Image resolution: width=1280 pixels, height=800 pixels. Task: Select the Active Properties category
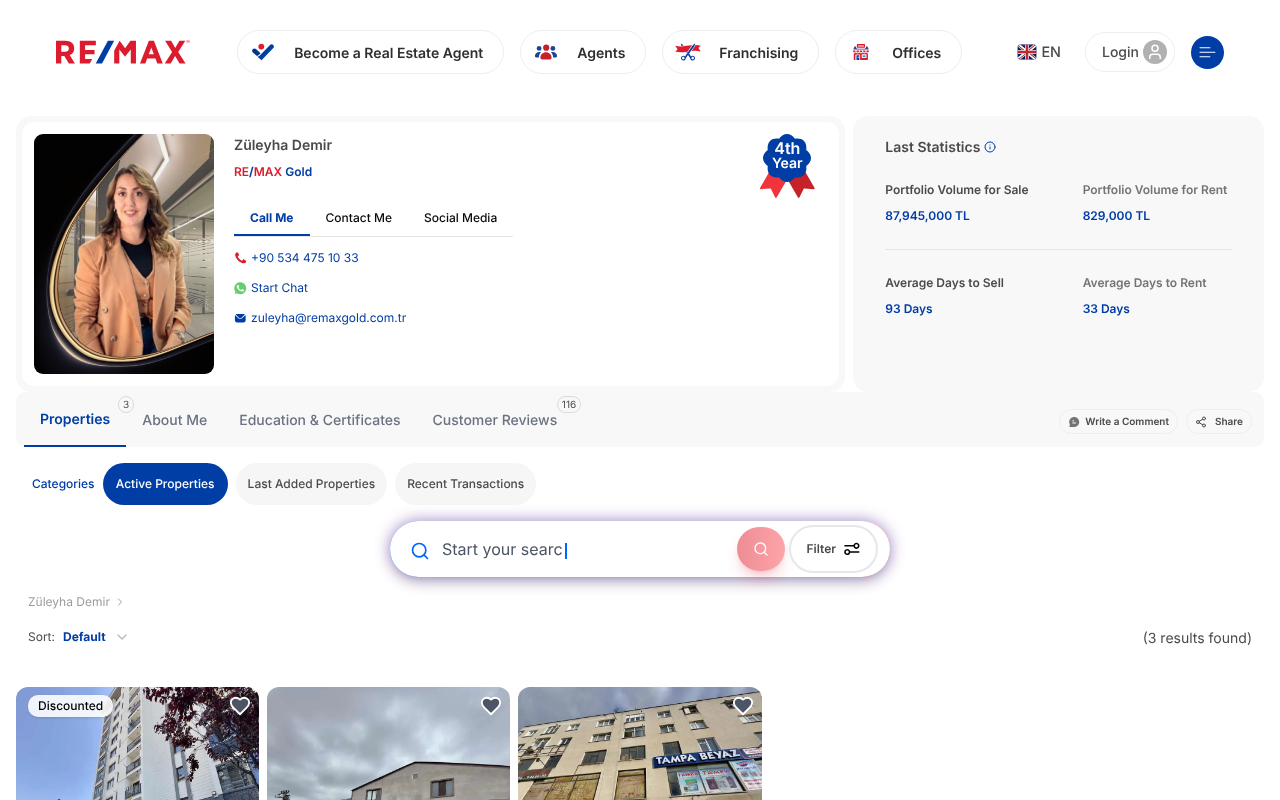pyautogui.click(x=165, y=484)
